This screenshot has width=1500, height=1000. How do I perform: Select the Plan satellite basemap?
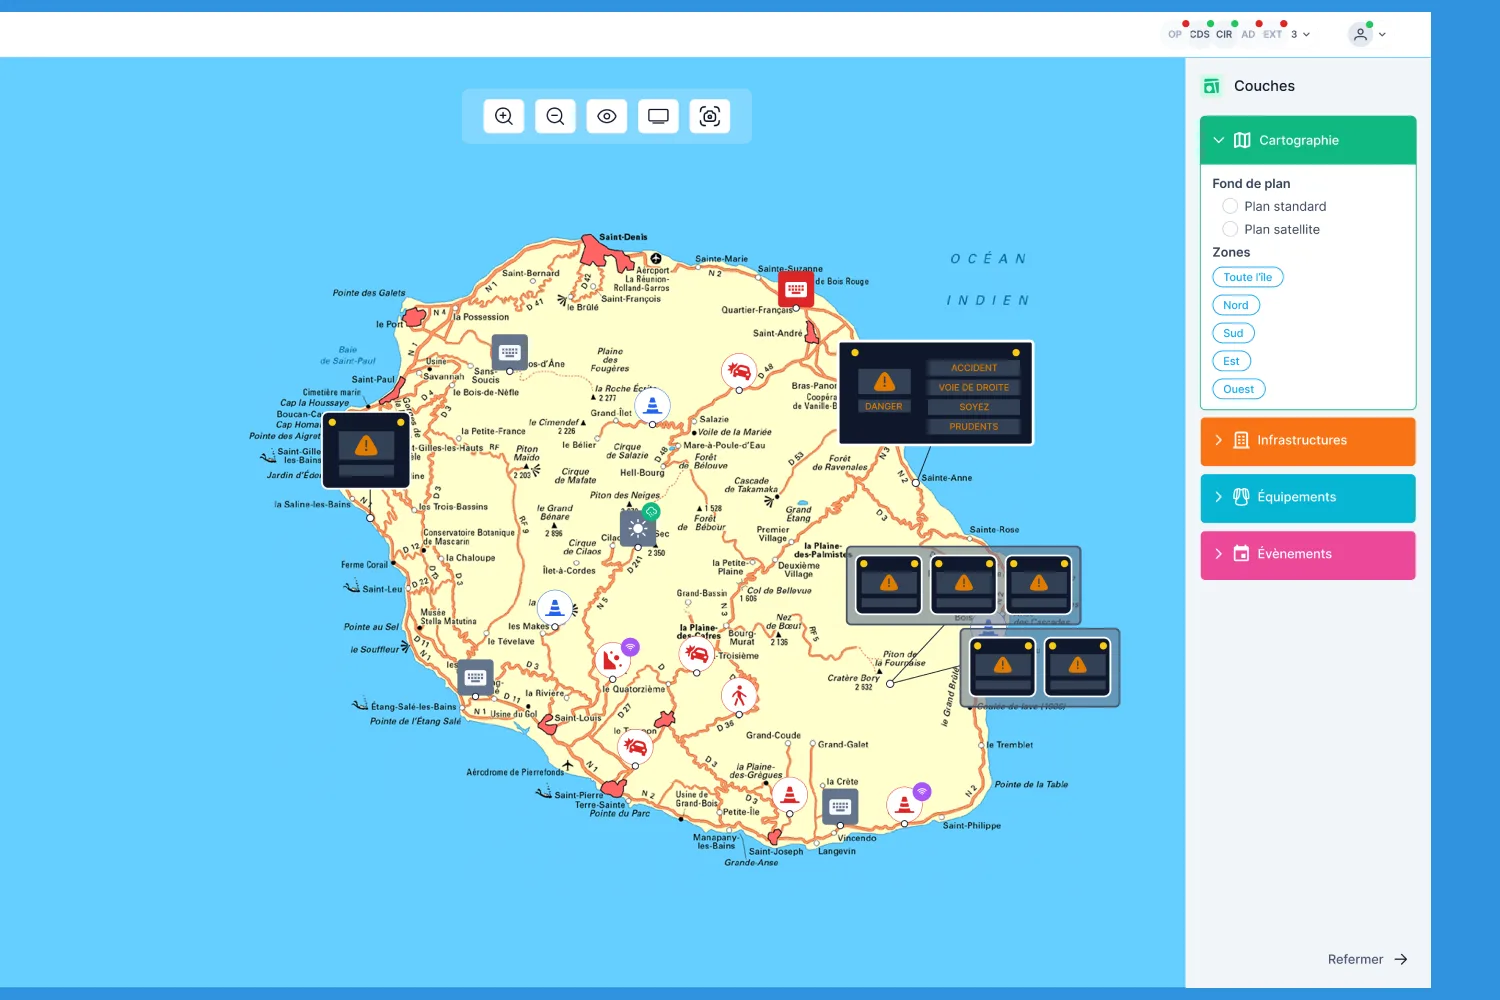(x=1230, y=229)
